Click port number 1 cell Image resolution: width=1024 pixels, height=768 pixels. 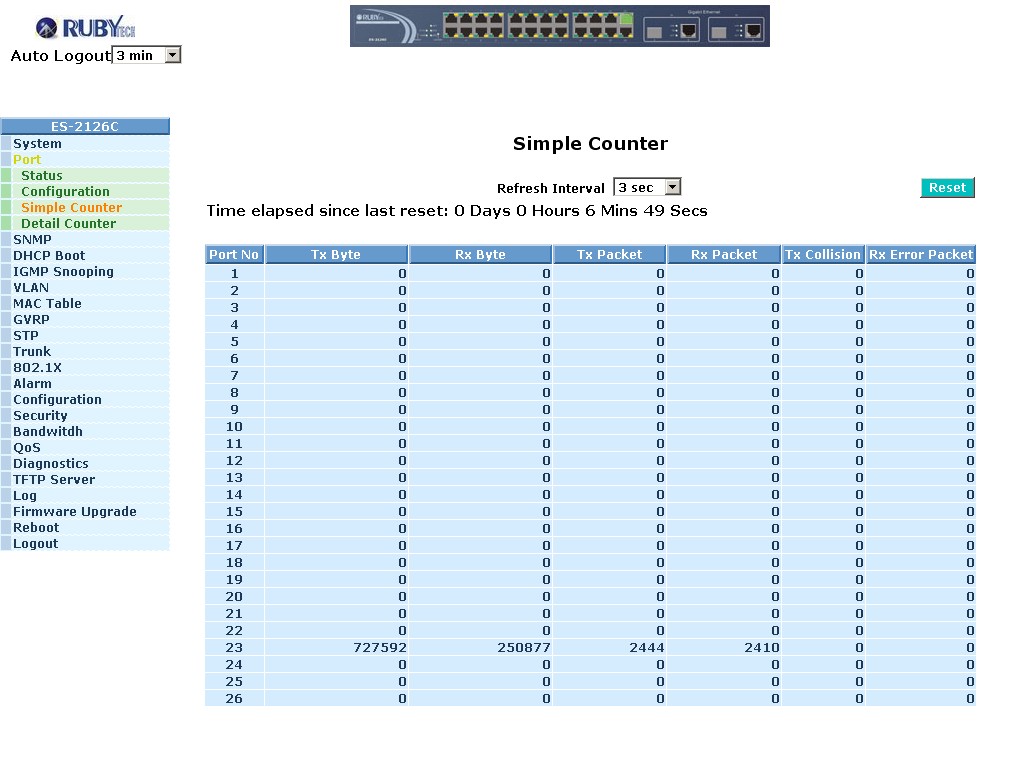pyautogui.click(x=234, y=274)
